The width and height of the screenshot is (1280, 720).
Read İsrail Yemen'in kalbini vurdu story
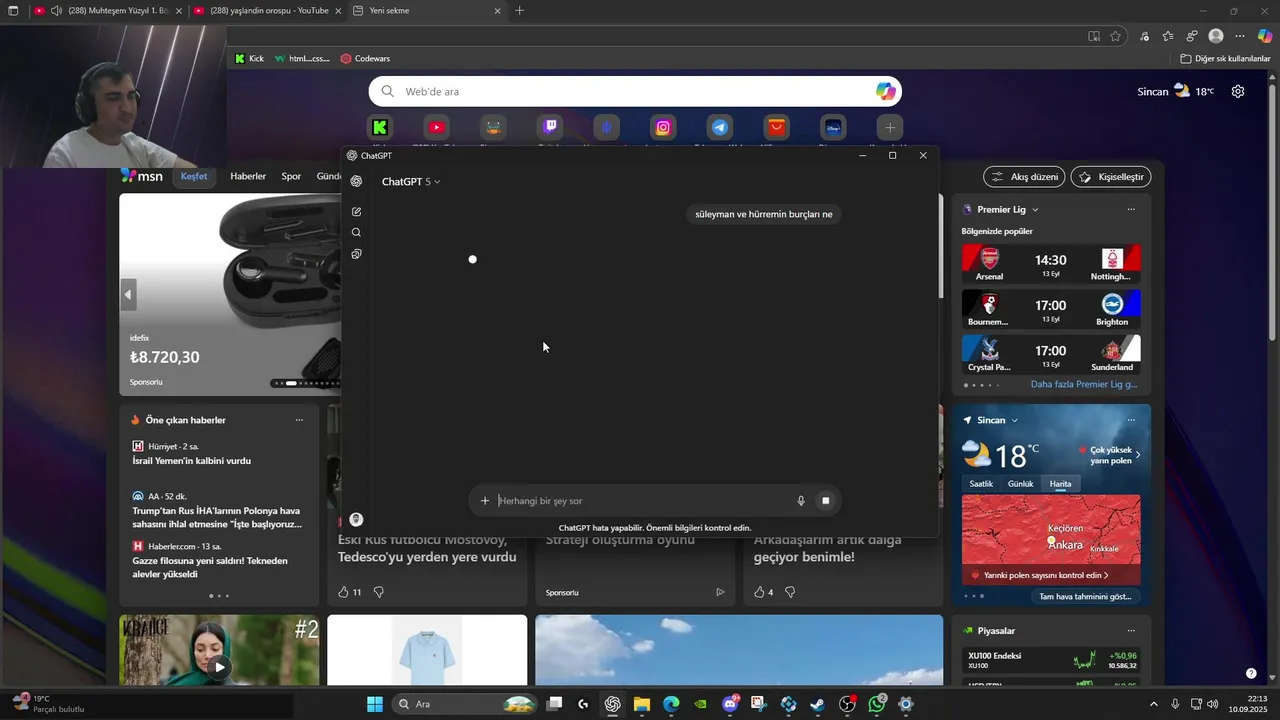(x=192, y=461)
